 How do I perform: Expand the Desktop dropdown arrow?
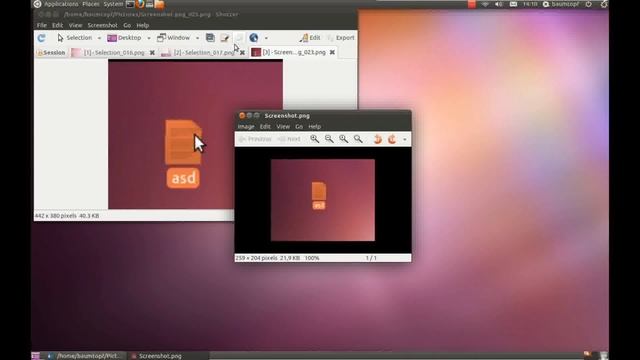pyautogui.click(x=149, y=38)
